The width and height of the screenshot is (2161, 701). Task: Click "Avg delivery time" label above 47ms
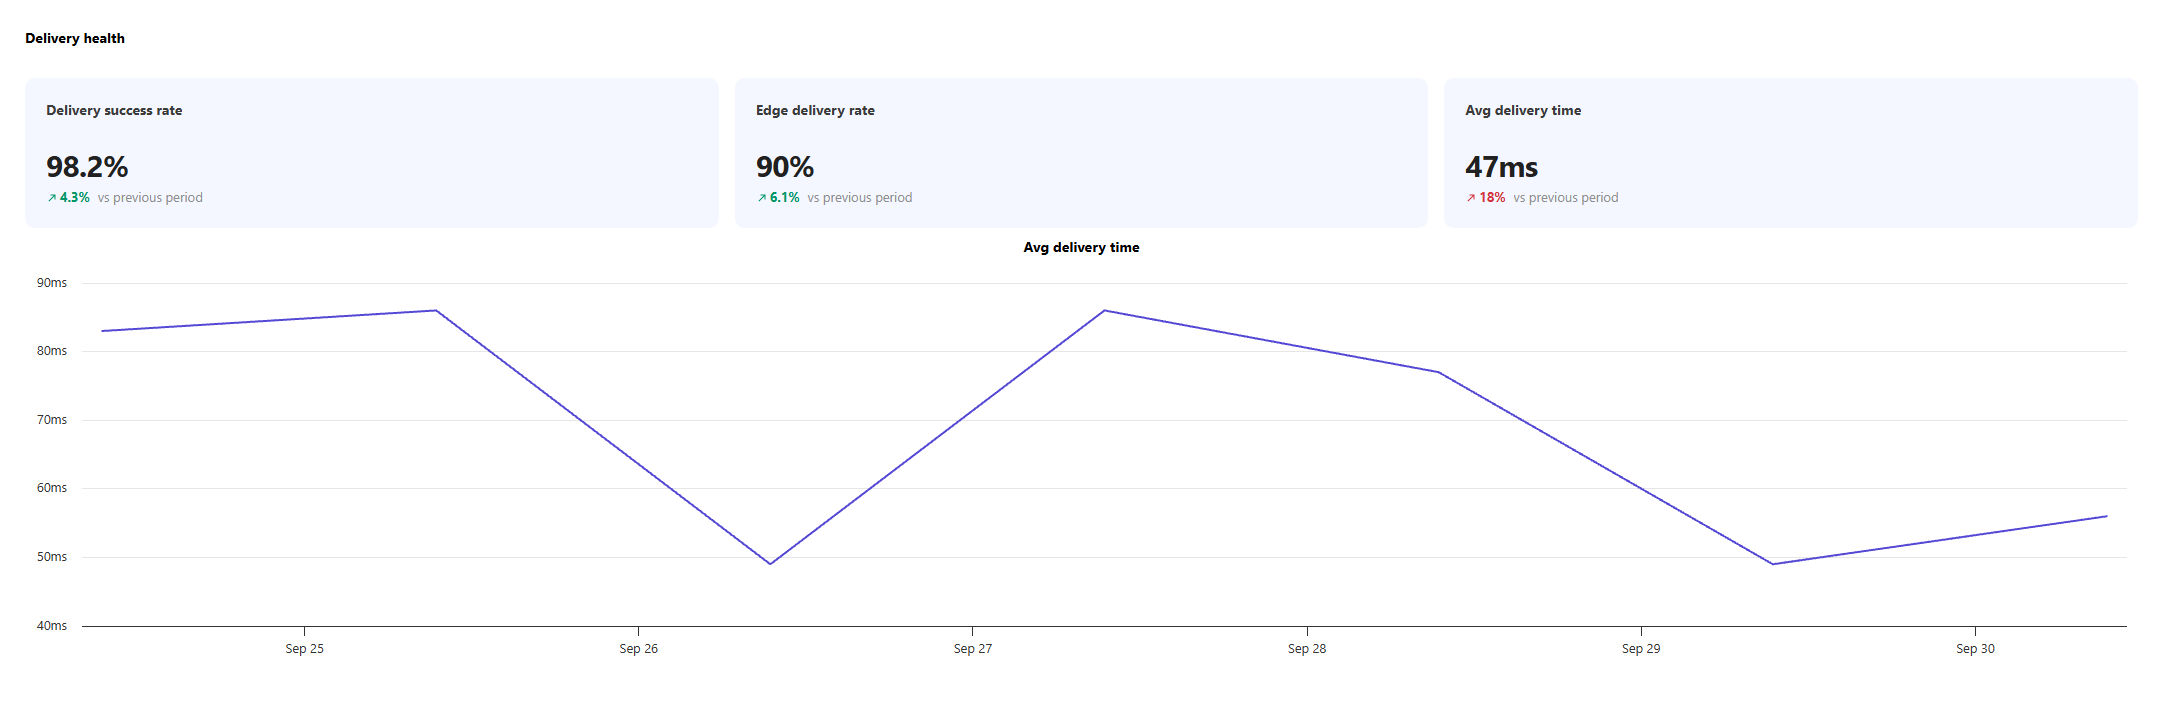[x=1523, y=111]
